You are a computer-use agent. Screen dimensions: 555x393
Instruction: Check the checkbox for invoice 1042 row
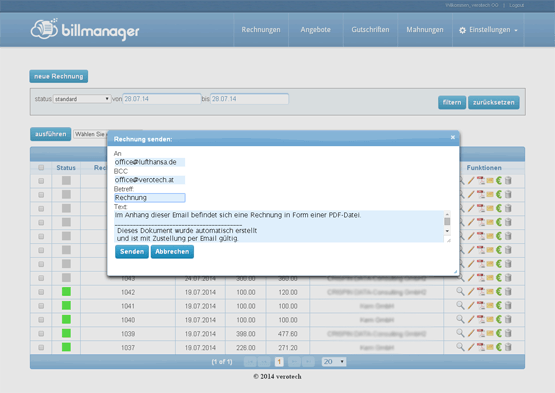pyautogui.click(x=41, y=292)
